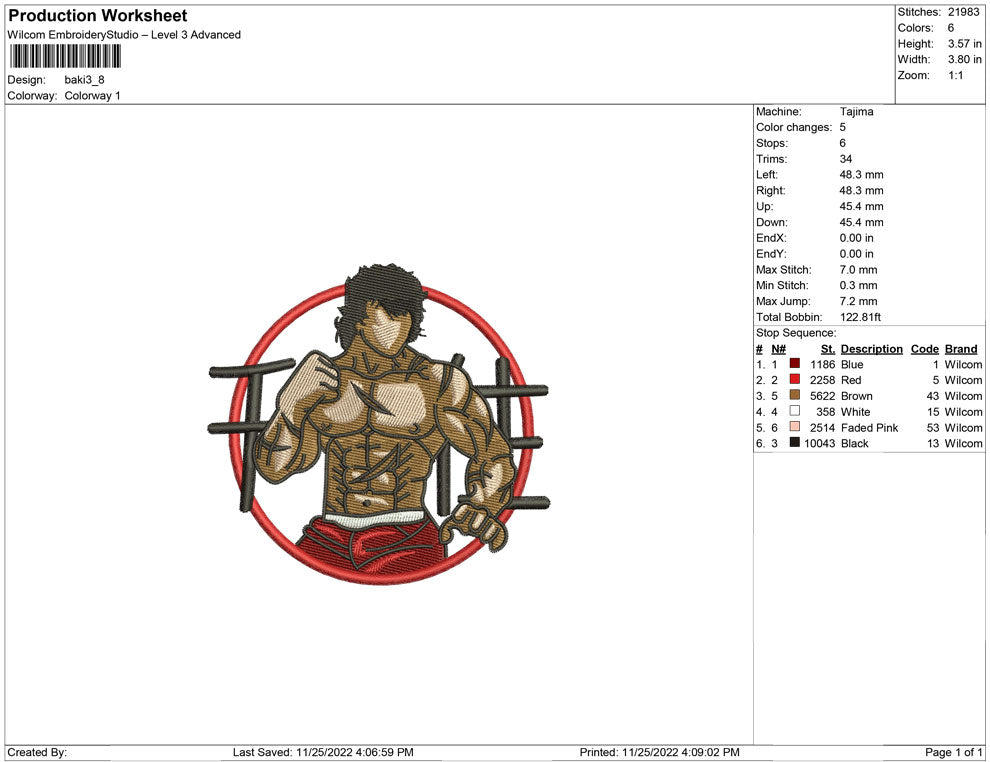990x762 pixels.
Task: Click the Created By label in footer
Action: pos(37,752)
